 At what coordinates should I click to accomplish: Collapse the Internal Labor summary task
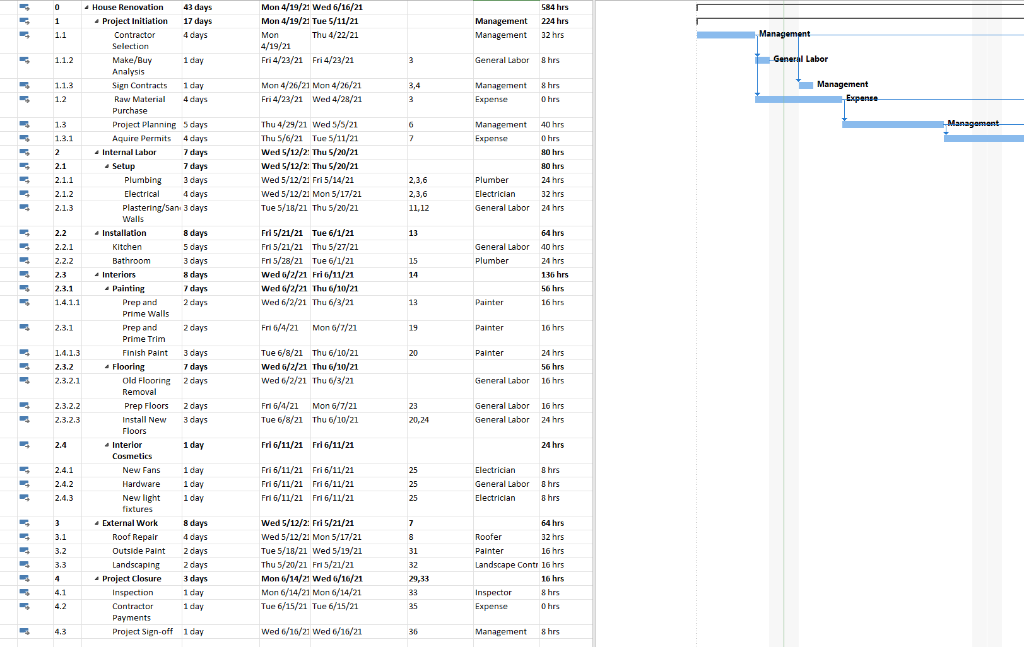(97, 152)
